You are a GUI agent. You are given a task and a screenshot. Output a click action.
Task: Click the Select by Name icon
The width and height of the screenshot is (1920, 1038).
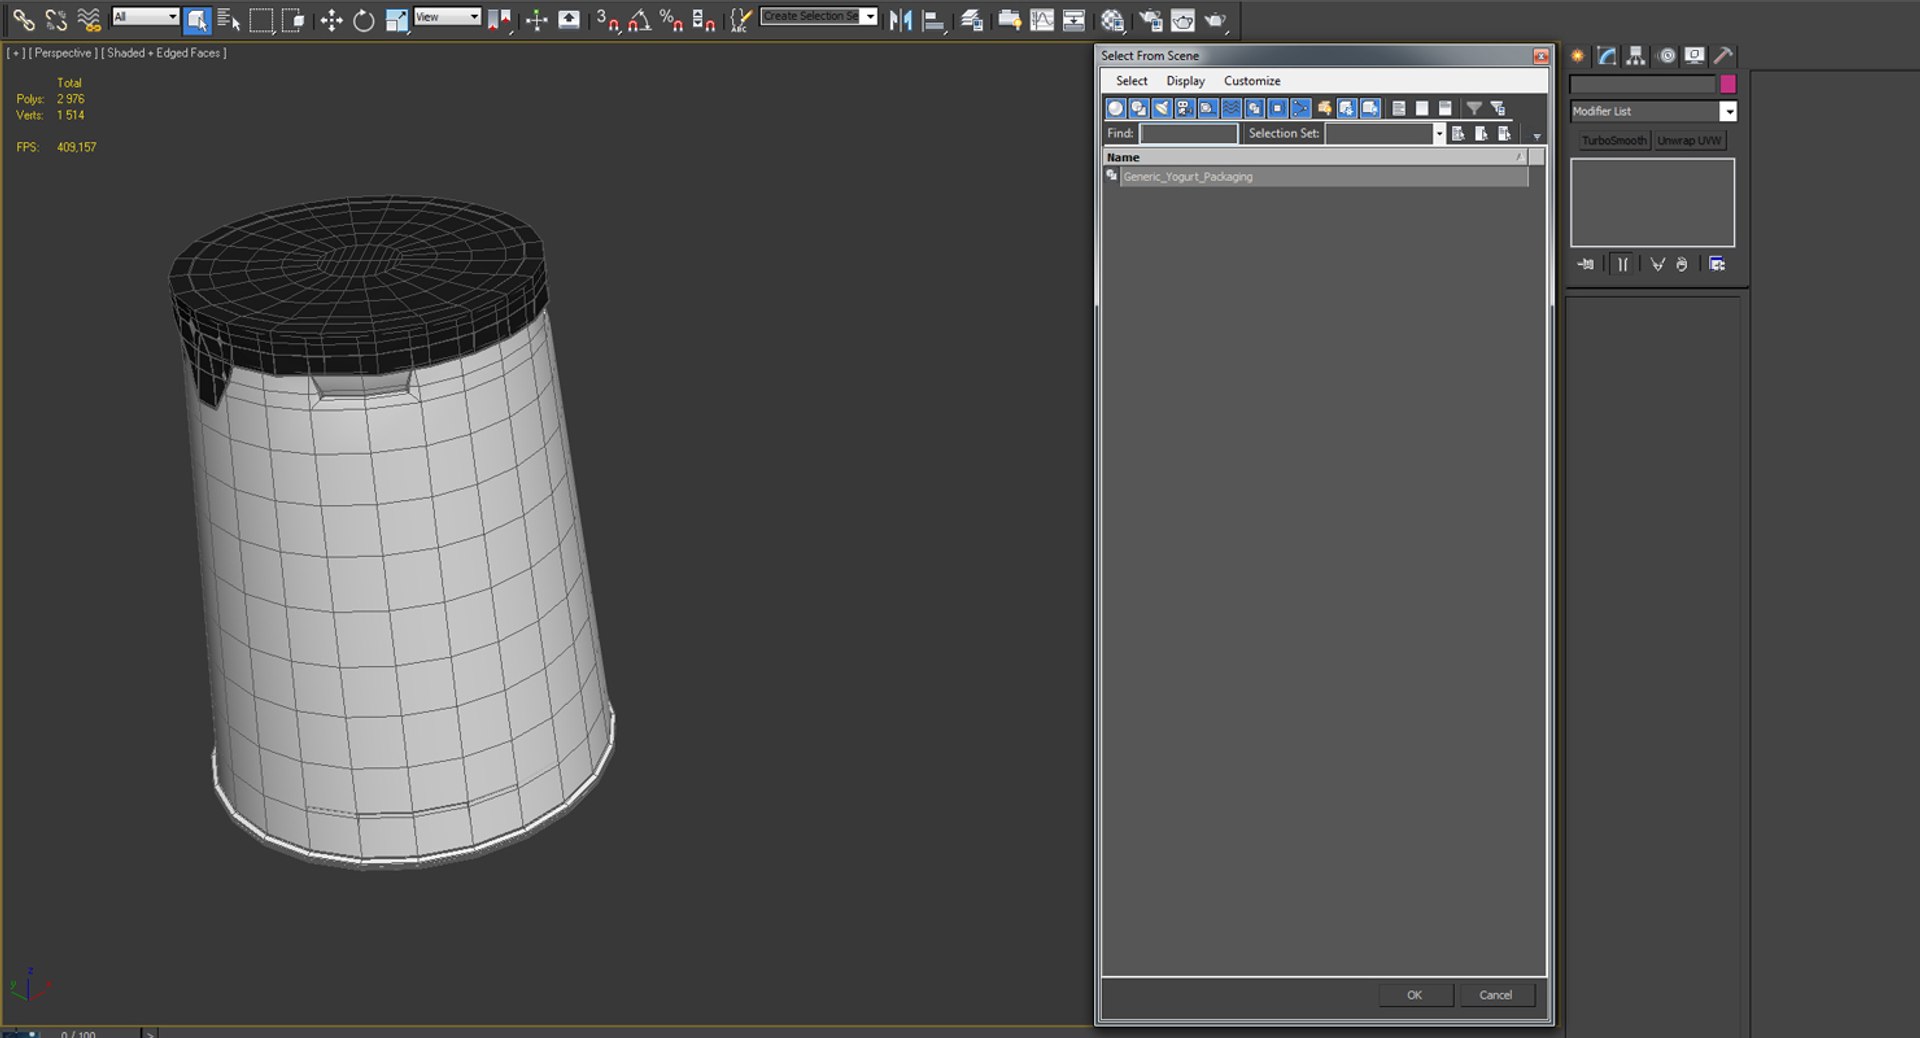(228, 20)
